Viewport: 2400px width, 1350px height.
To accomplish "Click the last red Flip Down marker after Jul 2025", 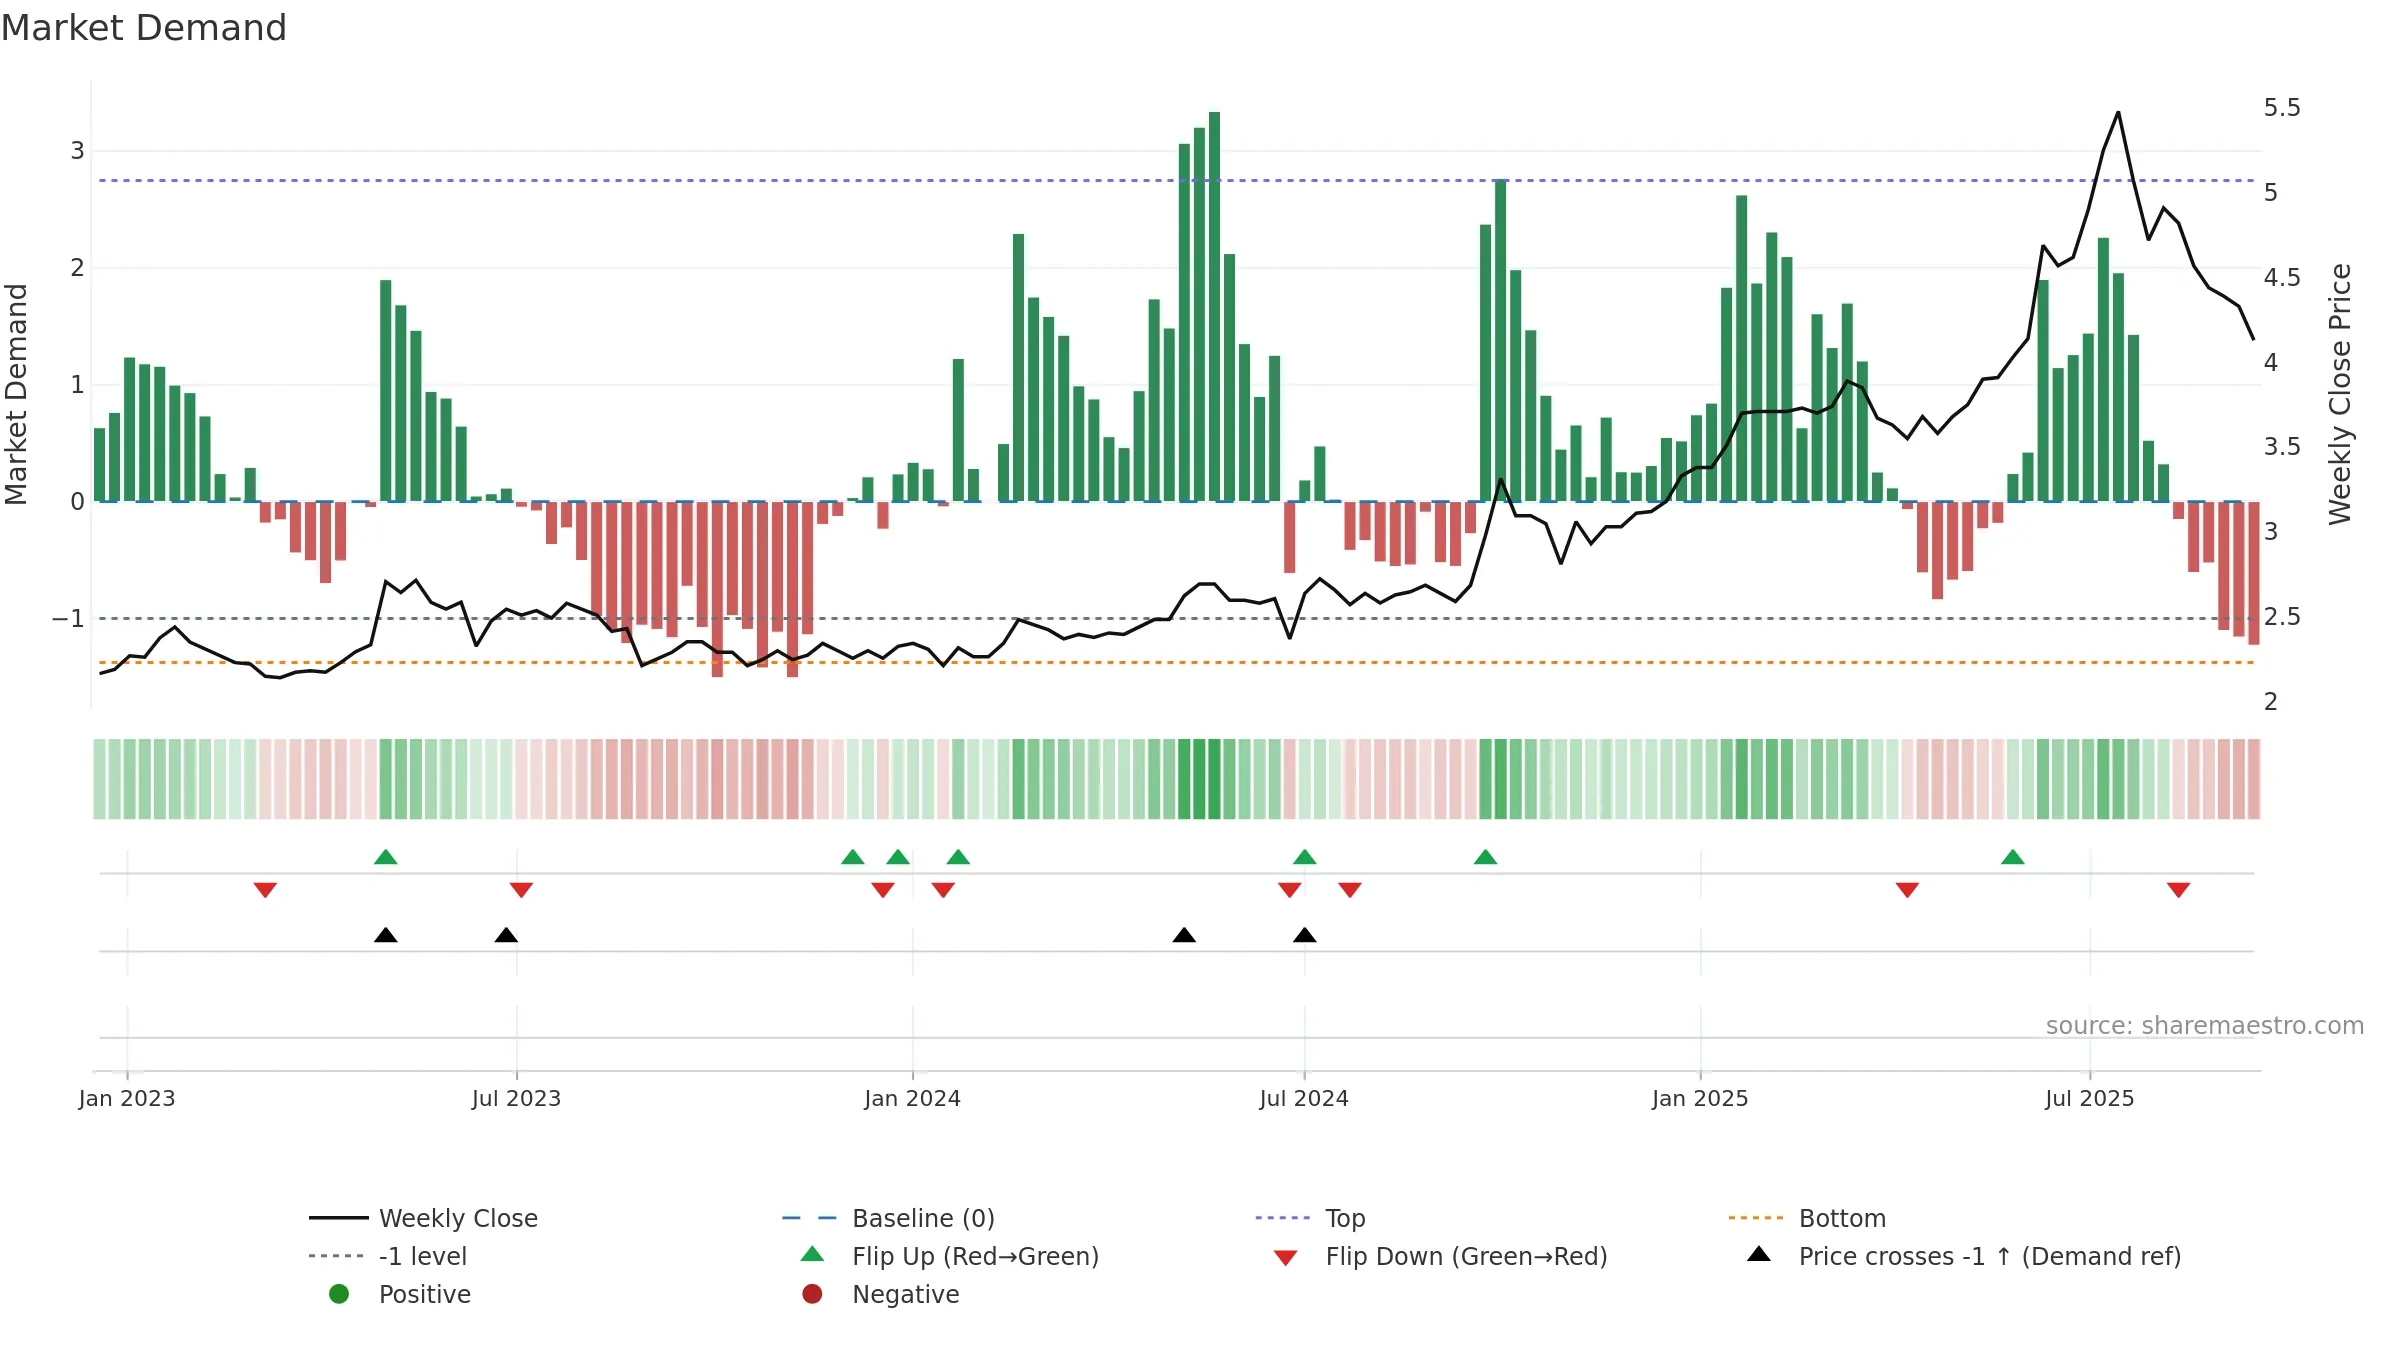I will click(2179, 890).
